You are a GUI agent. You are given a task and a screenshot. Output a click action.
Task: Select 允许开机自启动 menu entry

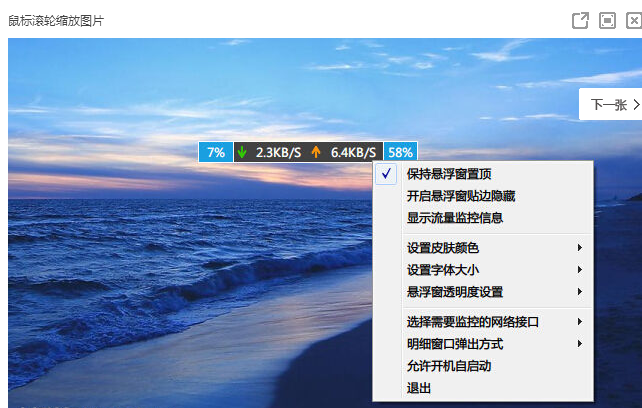[483, 366]
